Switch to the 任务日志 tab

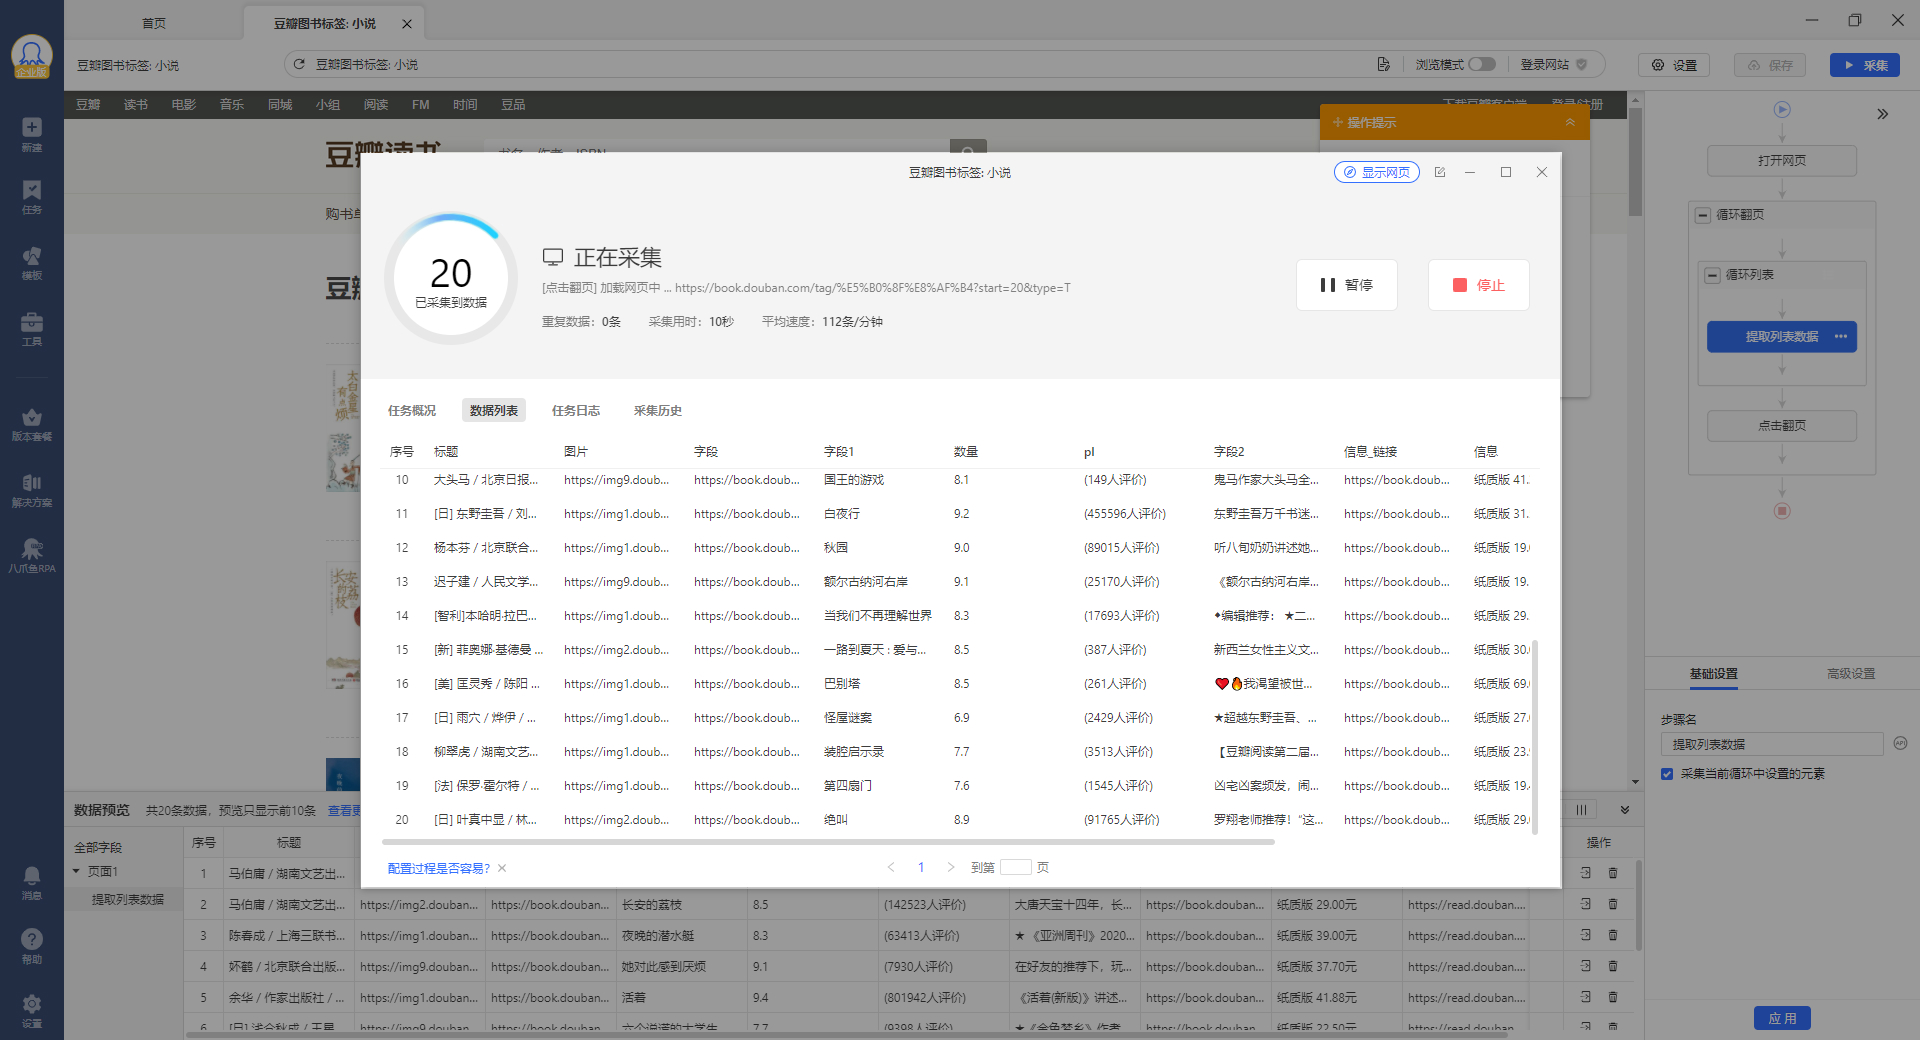[x=576, y=410]
